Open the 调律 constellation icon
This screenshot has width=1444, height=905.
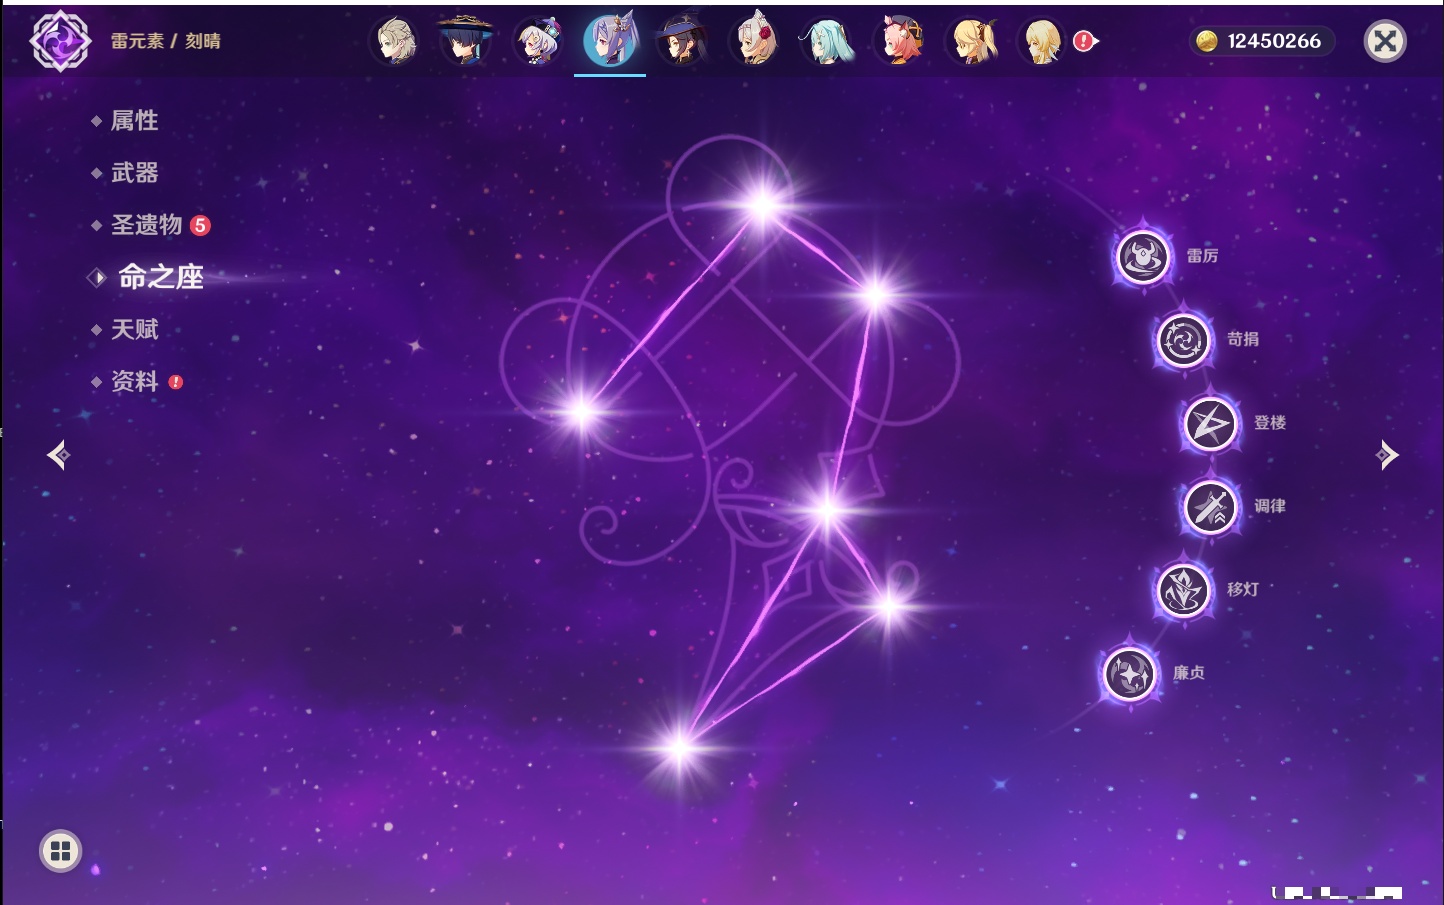[x=1211, y=507]
